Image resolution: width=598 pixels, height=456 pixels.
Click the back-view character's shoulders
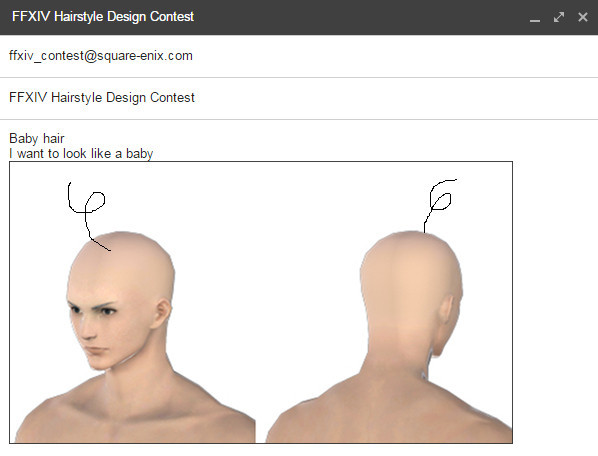coord(389,412)
